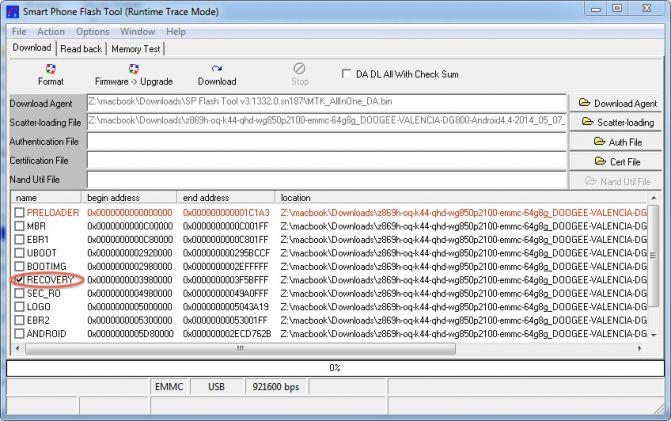Check the LOGO partition

(x=19, y=307)
